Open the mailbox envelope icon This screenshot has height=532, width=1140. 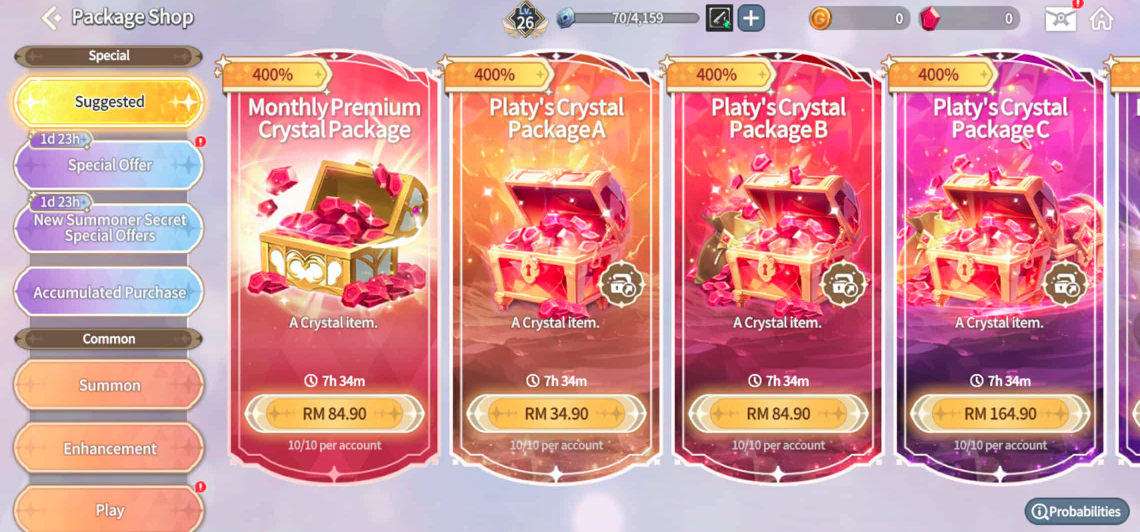[x=1061, y=17]
